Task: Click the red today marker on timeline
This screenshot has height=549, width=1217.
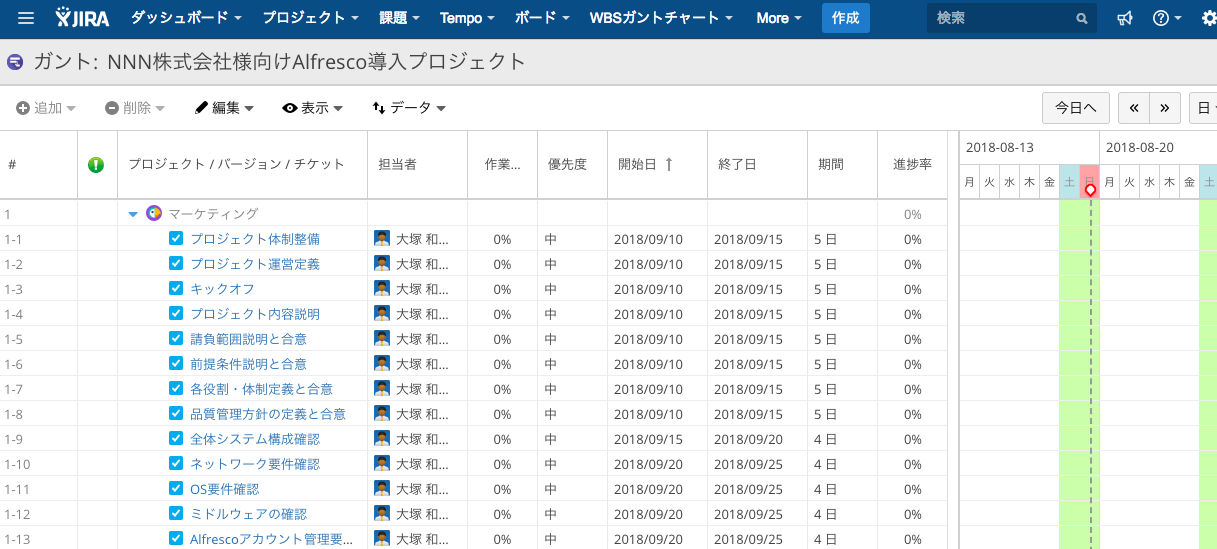Action: (x=1090, y=190)
